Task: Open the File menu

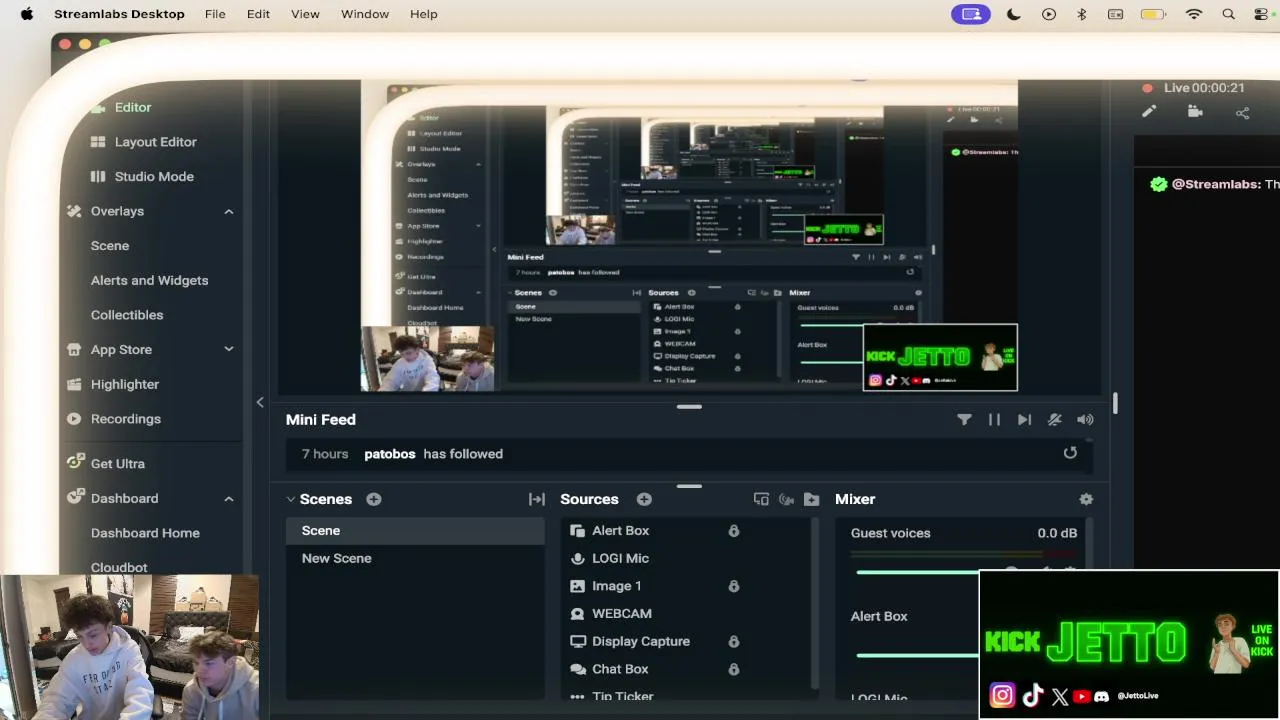Action: click(x=215, y=14)
